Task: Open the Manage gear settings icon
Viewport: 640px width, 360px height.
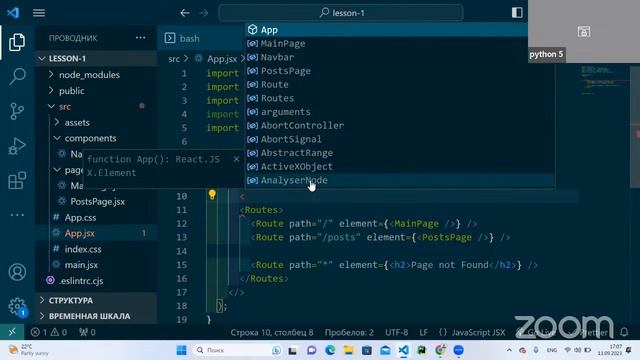Action: point(17,306)
